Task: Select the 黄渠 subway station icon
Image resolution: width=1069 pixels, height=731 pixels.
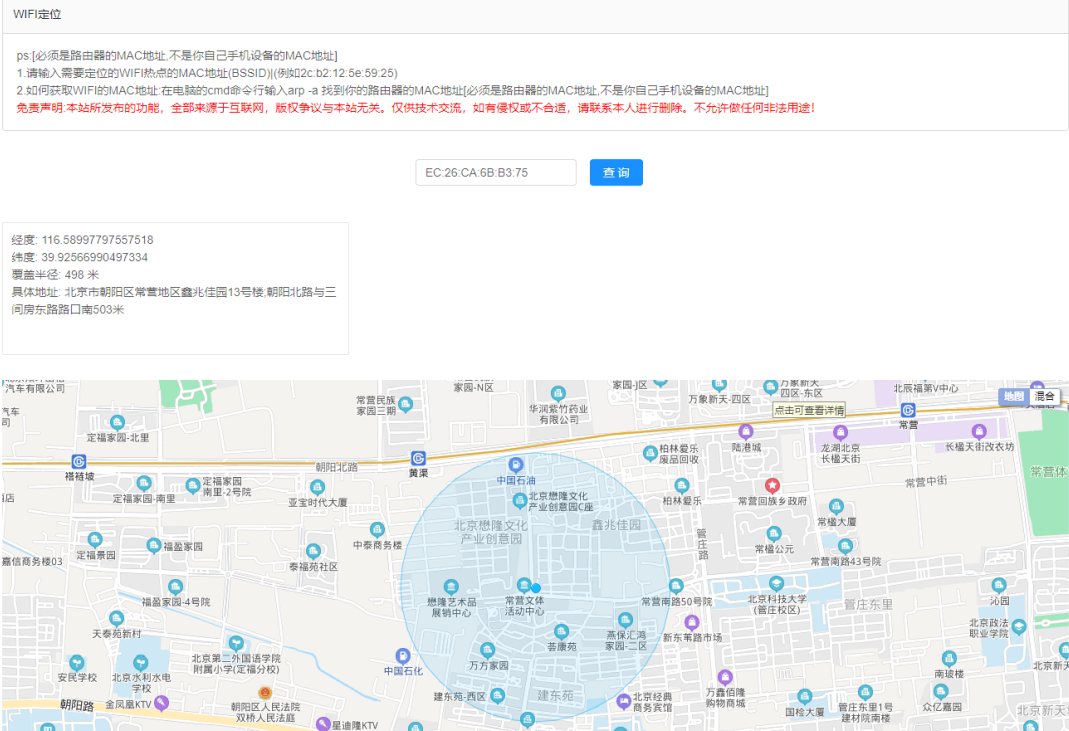Action: (418, 458)
